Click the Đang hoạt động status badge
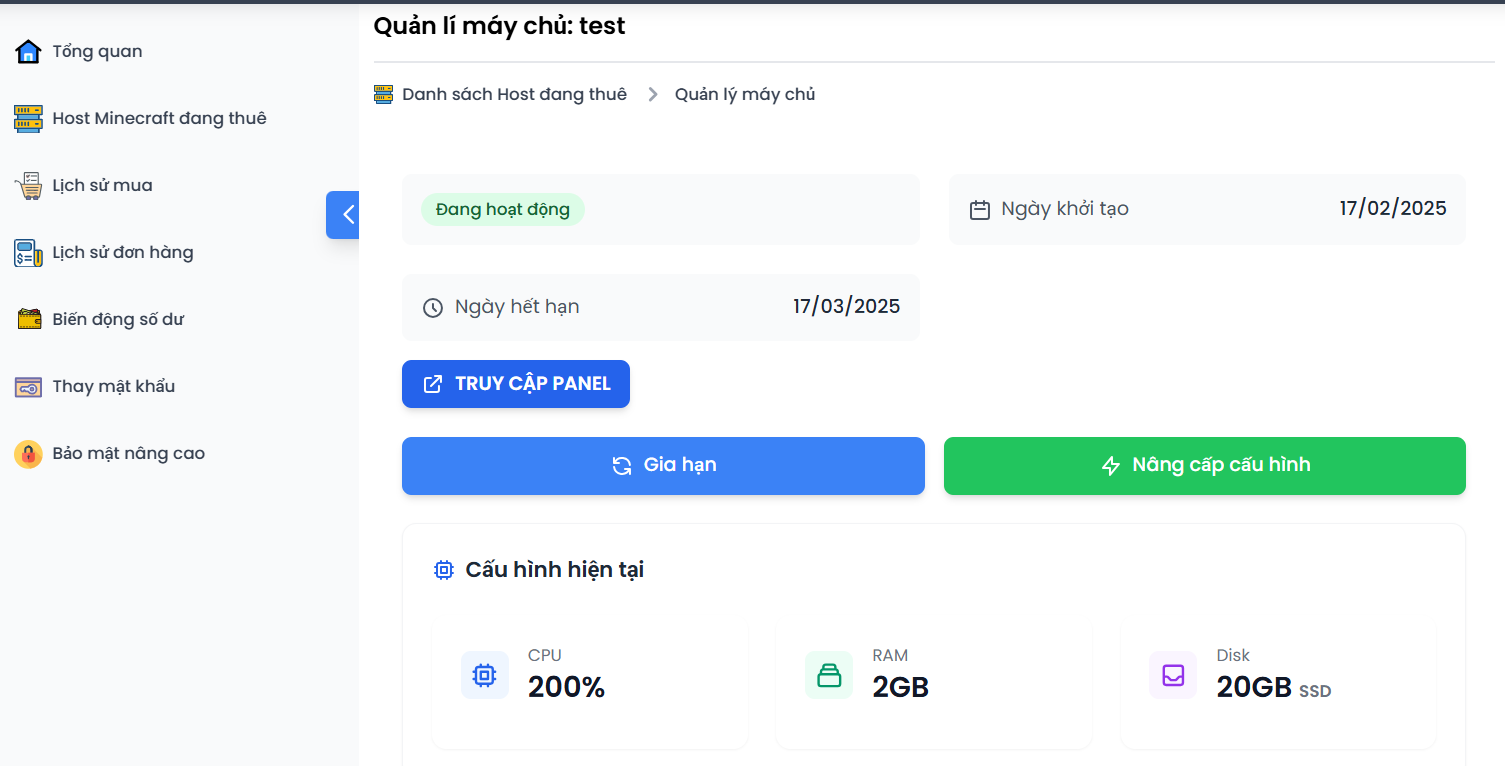1505x766 pixels. pyautogui.click(x=502, y=210)
